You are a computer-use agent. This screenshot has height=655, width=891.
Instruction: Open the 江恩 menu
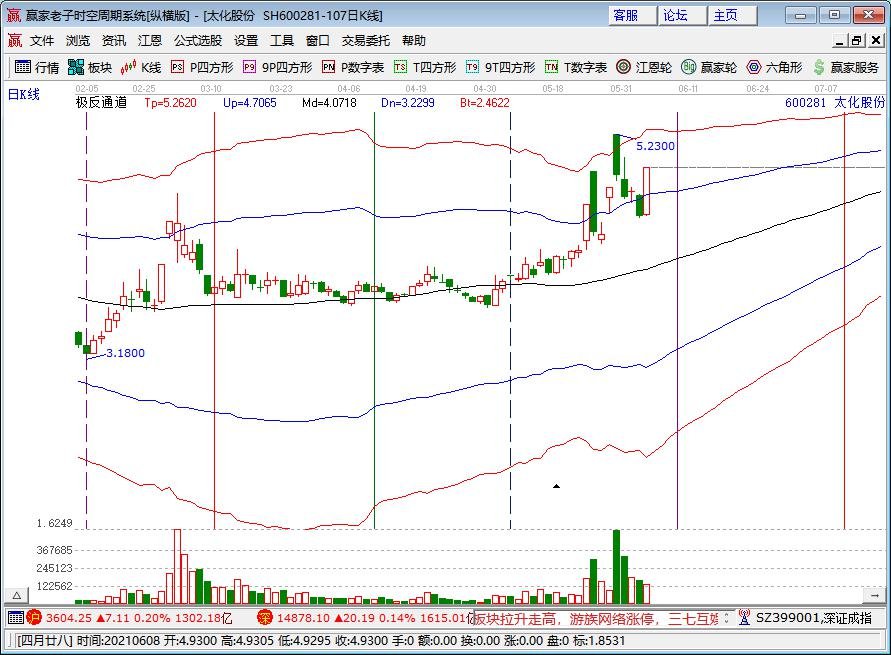pos(150,40)
